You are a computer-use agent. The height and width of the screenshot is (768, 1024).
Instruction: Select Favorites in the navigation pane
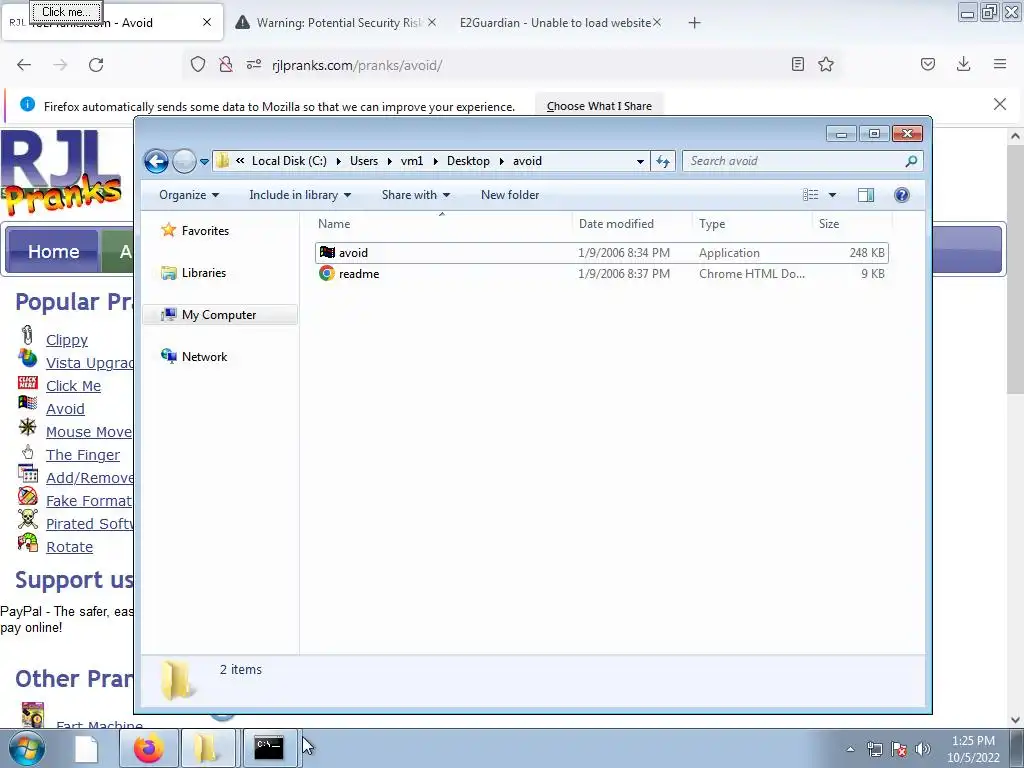205,231
